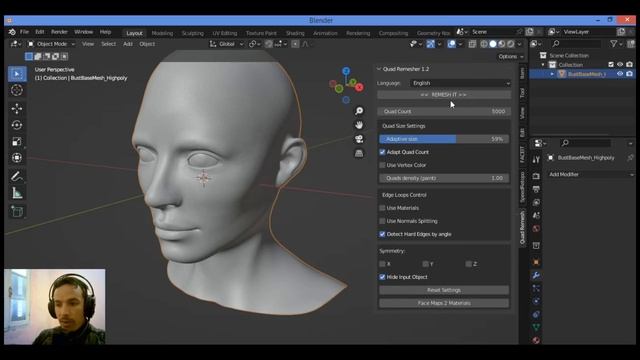Screen dimensions: 640x360
Task: Adjust the Adaptive size slider
Action: (x=444, y=139)
